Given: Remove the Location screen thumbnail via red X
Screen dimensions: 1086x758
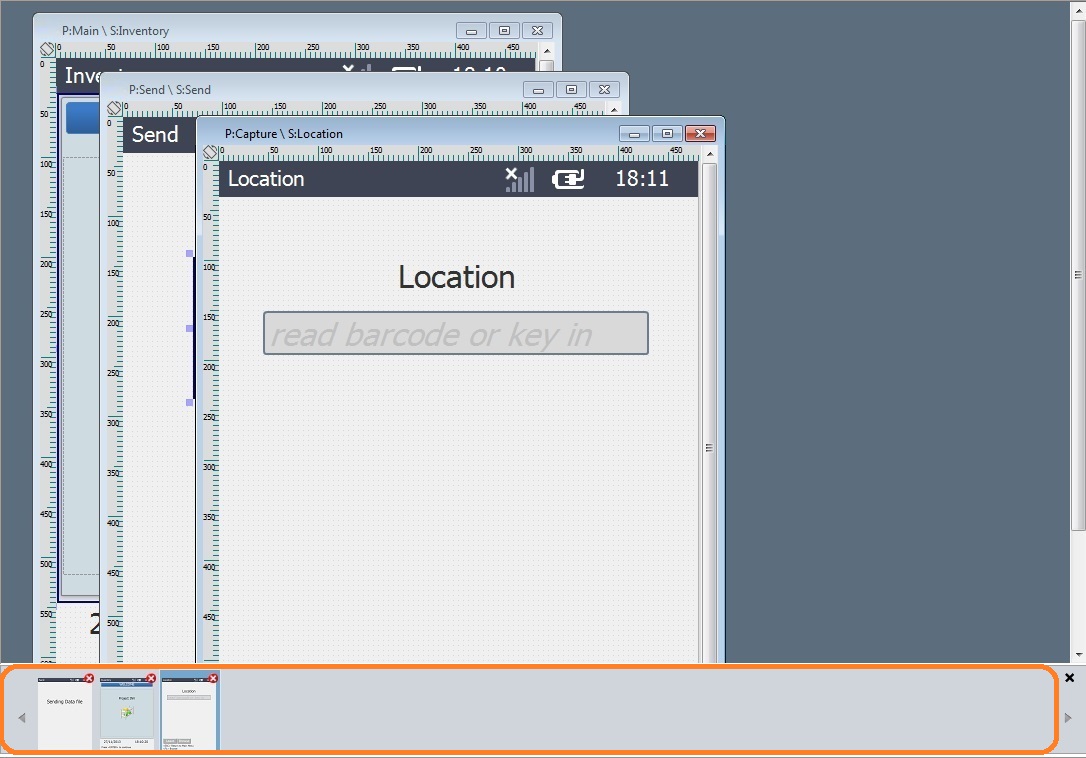Looking at the screenshot, I should pos(213,678).
